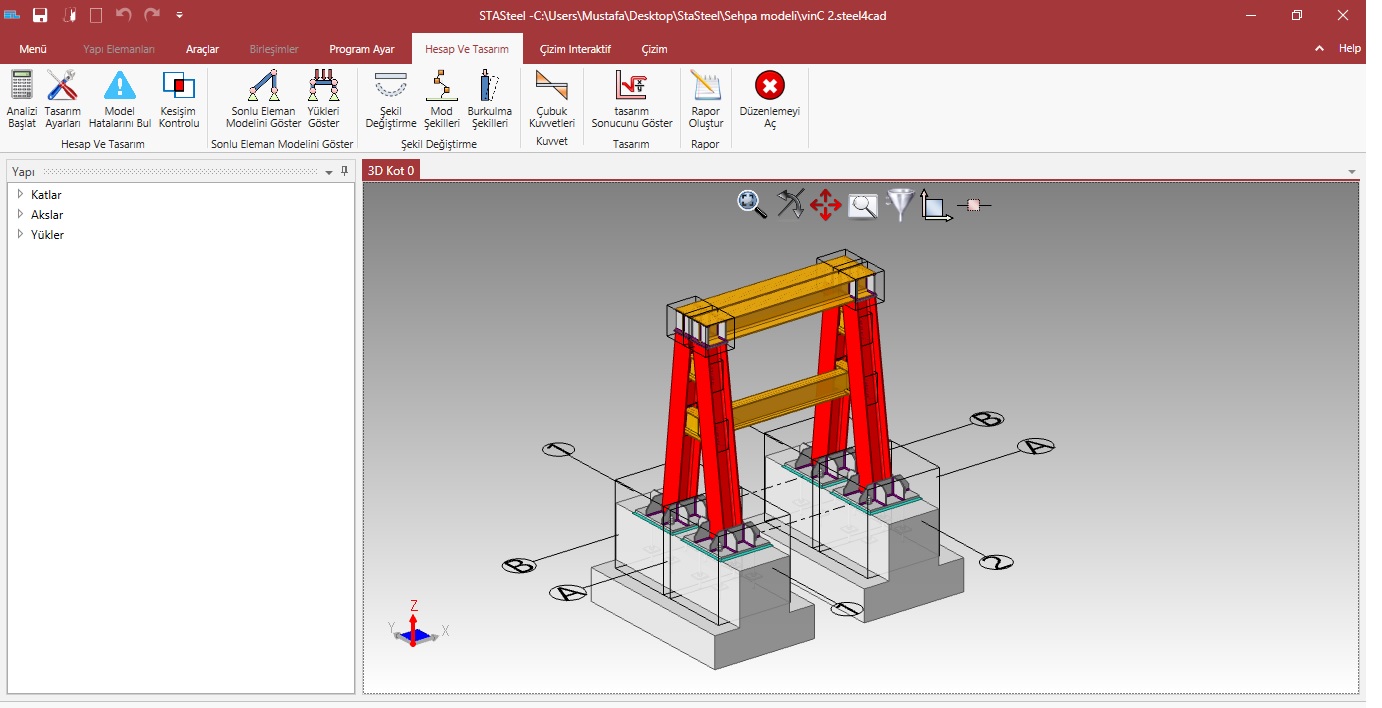The height and width of the screenshot is (708, 1382).
Task: Show finite element model (Sonlu Eleman)
Action: pos(263,98)
